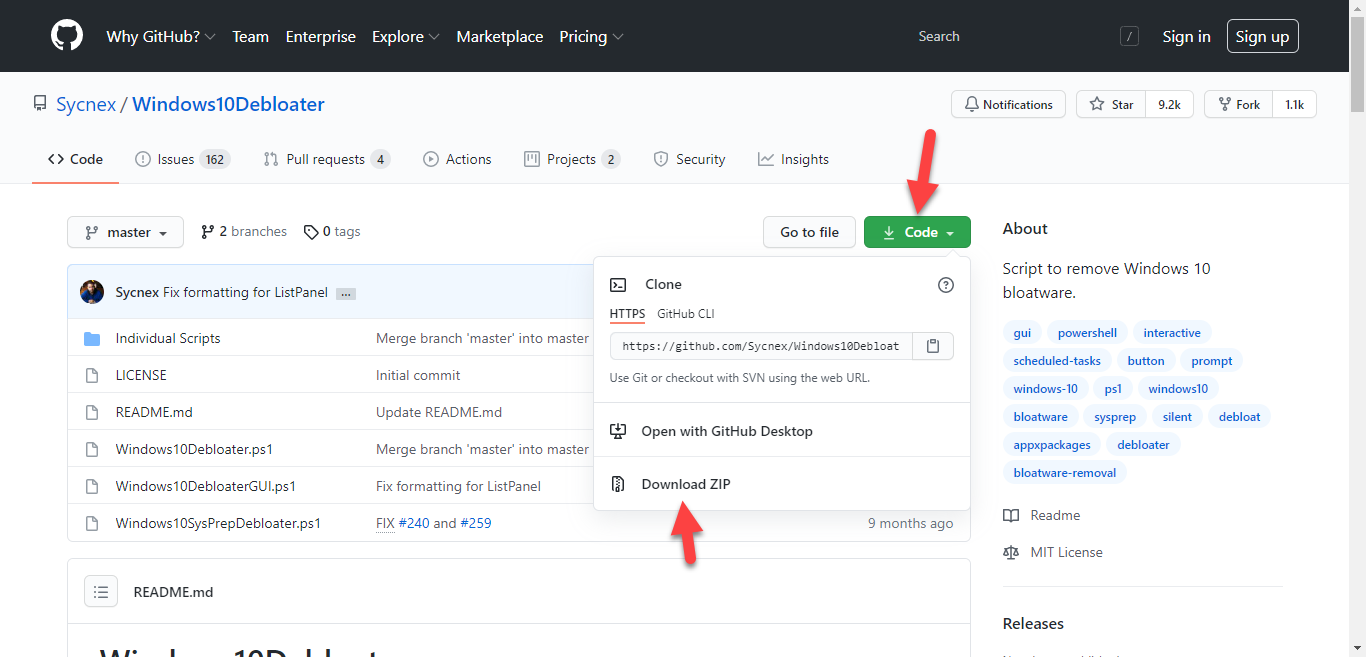Image resolution: width=1366 pixels, height=657 pixels.
Task: Collapse the green Code dropdown
Action: tap(917, 232)
